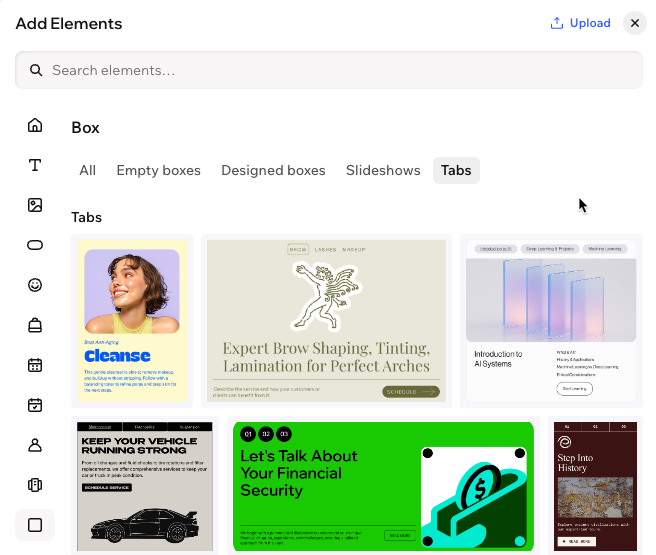Switch to the Designed boxes tab
This screenshot has height=555, width=656.
click(x=273, y=170)
